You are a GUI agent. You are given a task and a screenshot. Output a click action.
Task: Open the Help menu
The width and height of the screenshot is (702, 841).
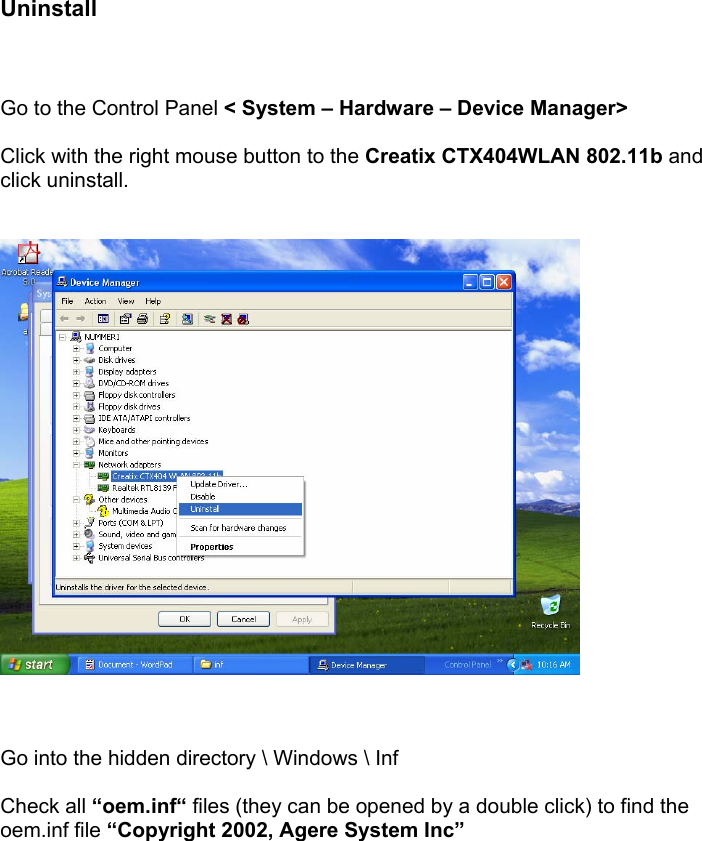click(153, 301)
